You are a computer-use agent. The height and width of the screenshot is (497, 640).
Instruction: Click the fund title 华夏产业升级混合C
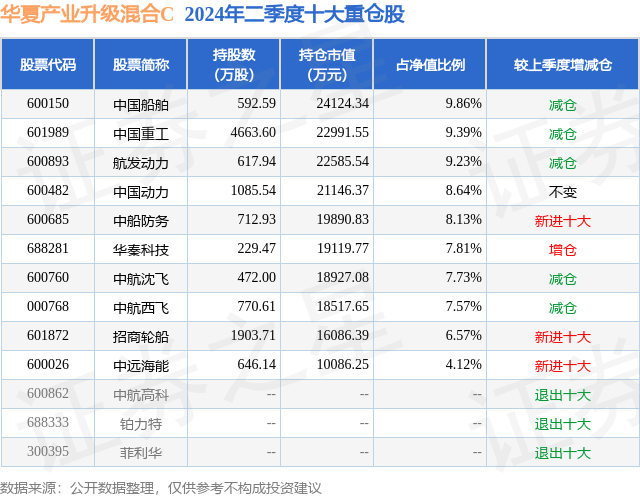pos(87,14)
